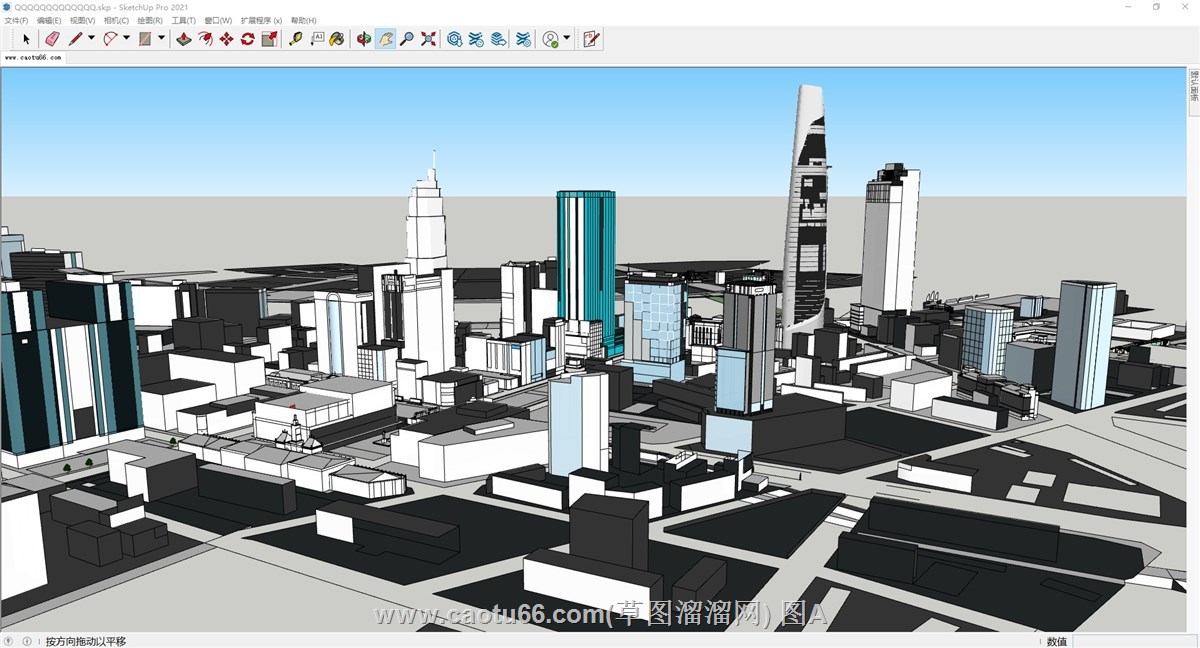The width and height of the screenshot is (1200, 648).
Task: Open the 编辑(E) menu
Action: [x=49, y=20]
